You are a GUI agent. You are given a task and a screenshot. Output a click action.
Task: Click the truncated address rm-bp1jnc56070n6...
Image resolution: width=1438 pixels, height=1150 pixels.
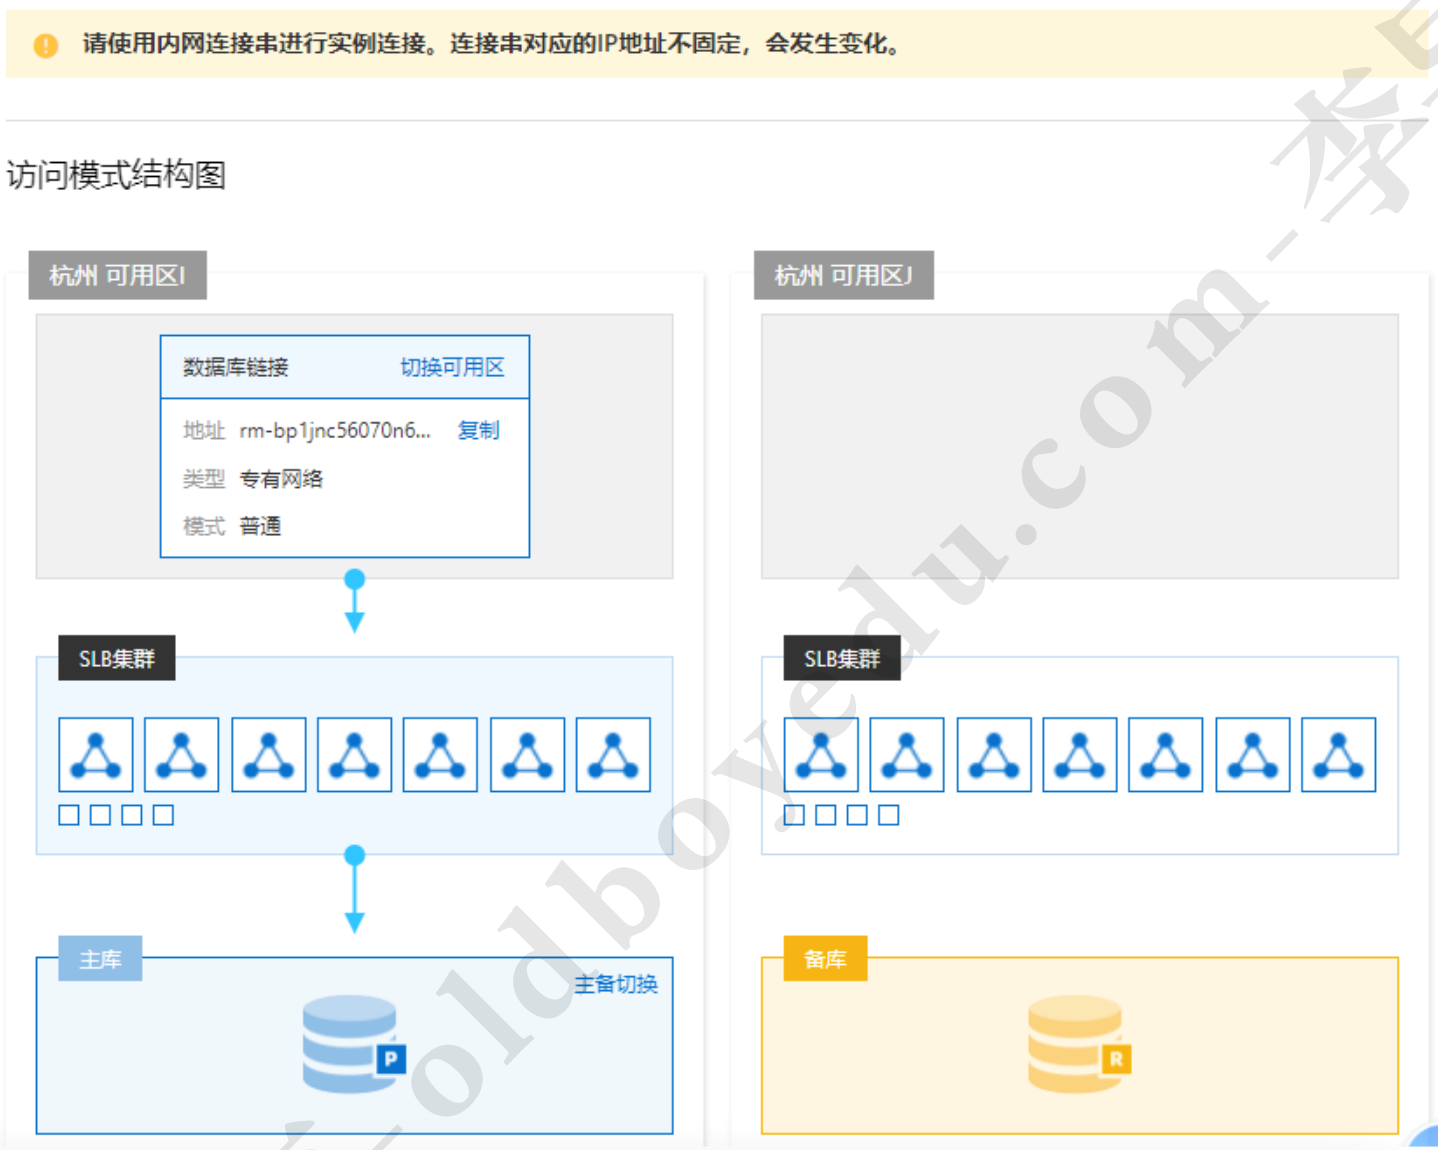(x=335, y=430)
